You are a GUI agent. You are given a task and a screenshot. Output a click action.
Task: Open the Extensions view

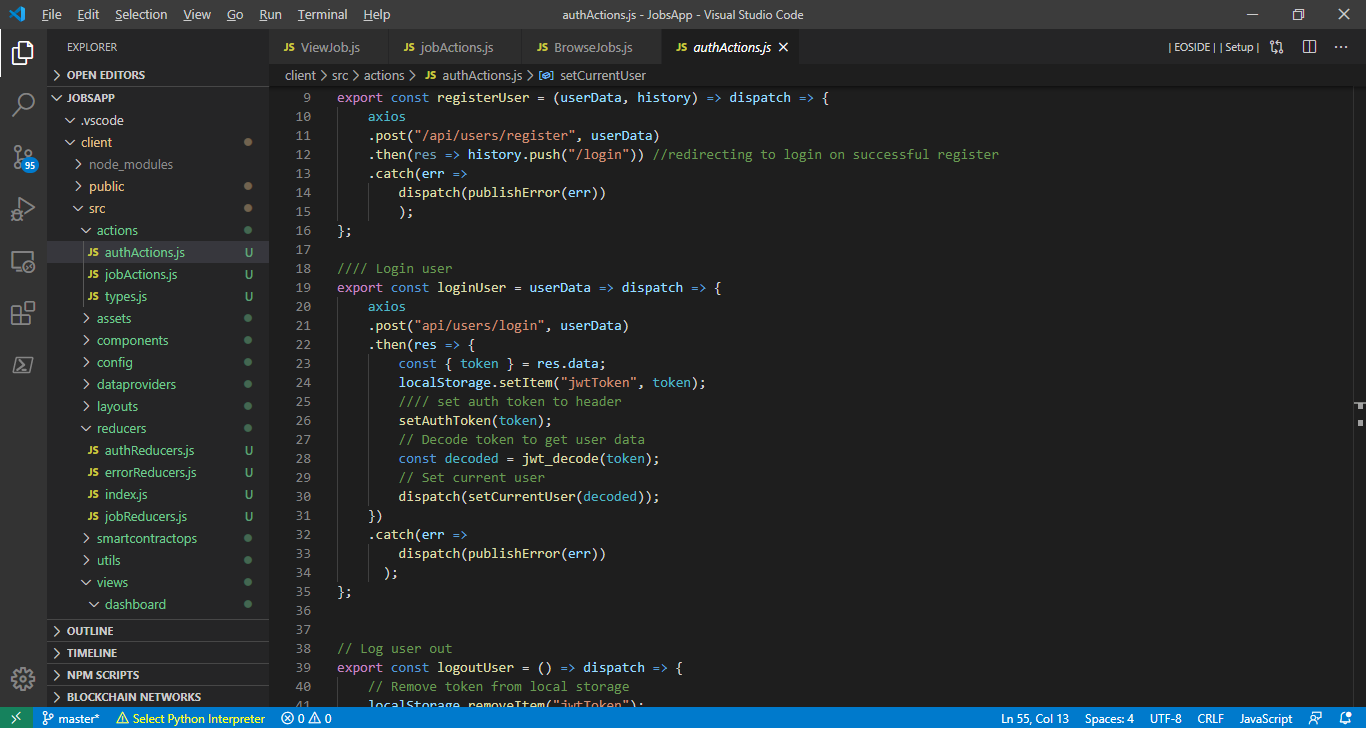pos(23,314)
